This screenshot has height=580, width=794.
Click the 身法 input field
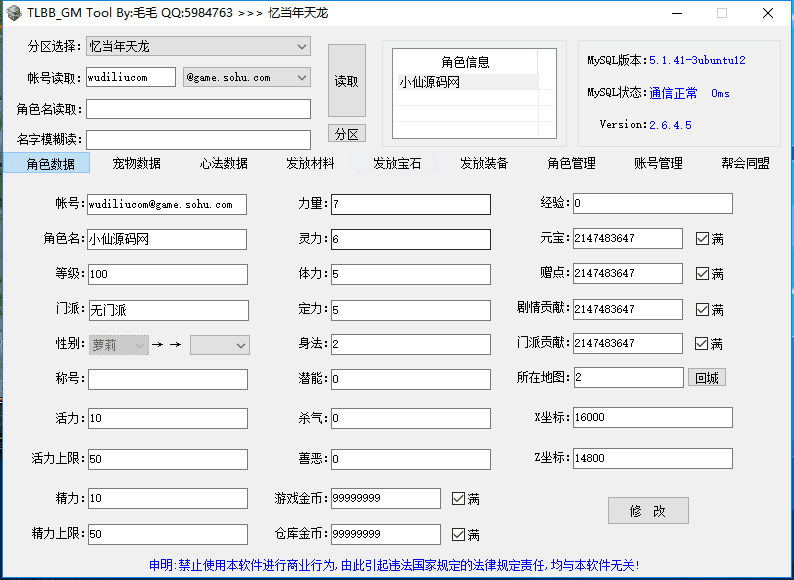[411, 344]
